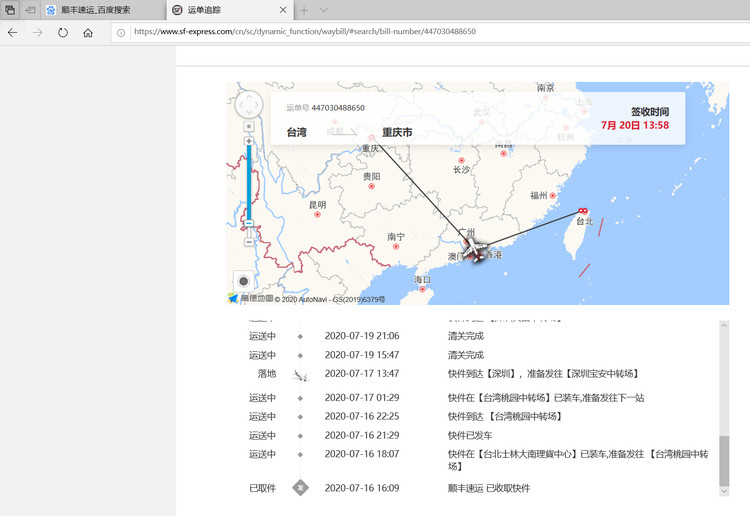
Task: Click the 发 diamond icon in 已取件 row
Action: tap(300, 488)
